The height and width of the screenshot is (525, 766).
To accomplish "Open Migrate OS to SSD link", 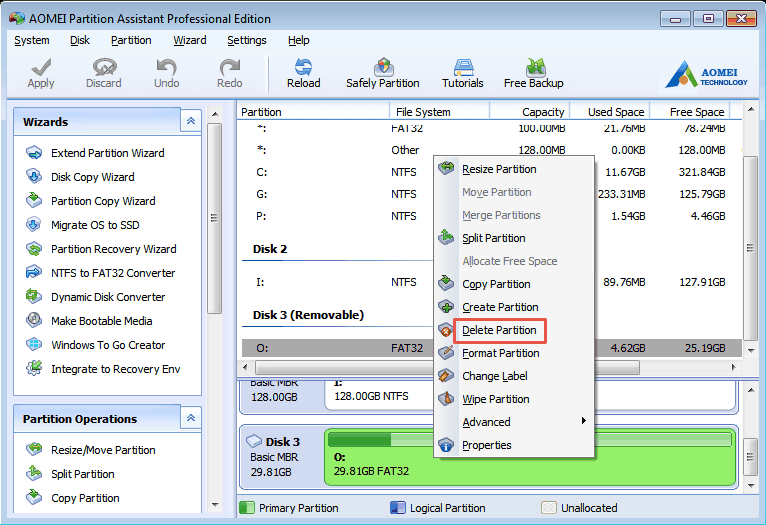I will point(95,225).
